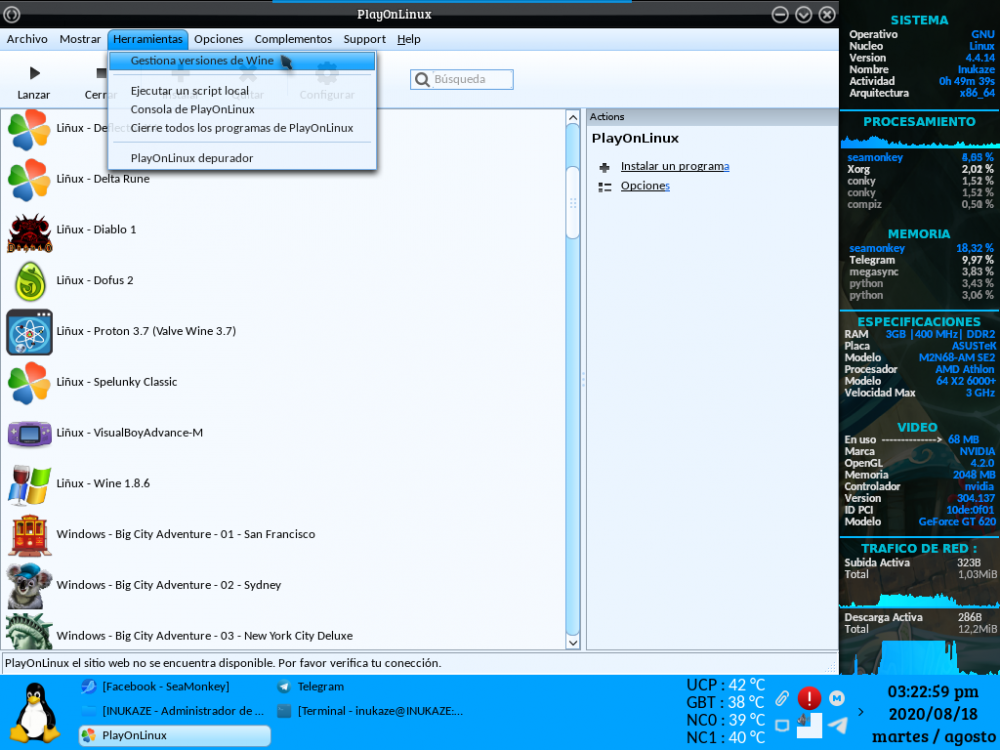The width and height of the screenshot is (1000, 750).
Task: Click the red exclamation alert tray icon
Action: point(809,698)
